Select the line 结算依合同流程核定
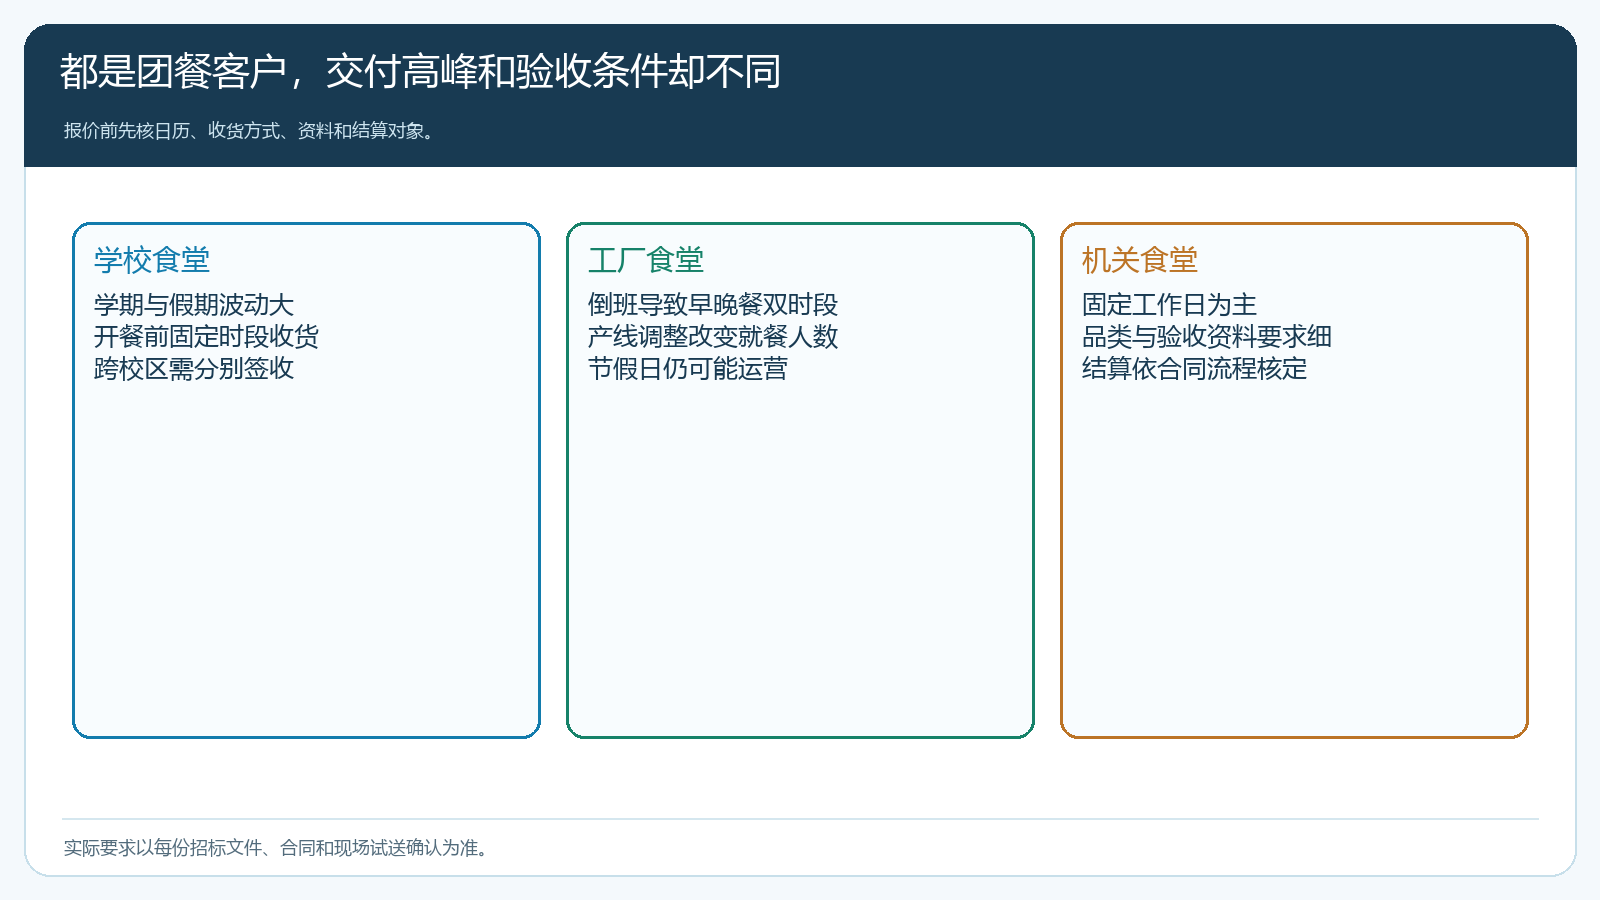Screen dimensions: 1600x900 pos(1194,369)
